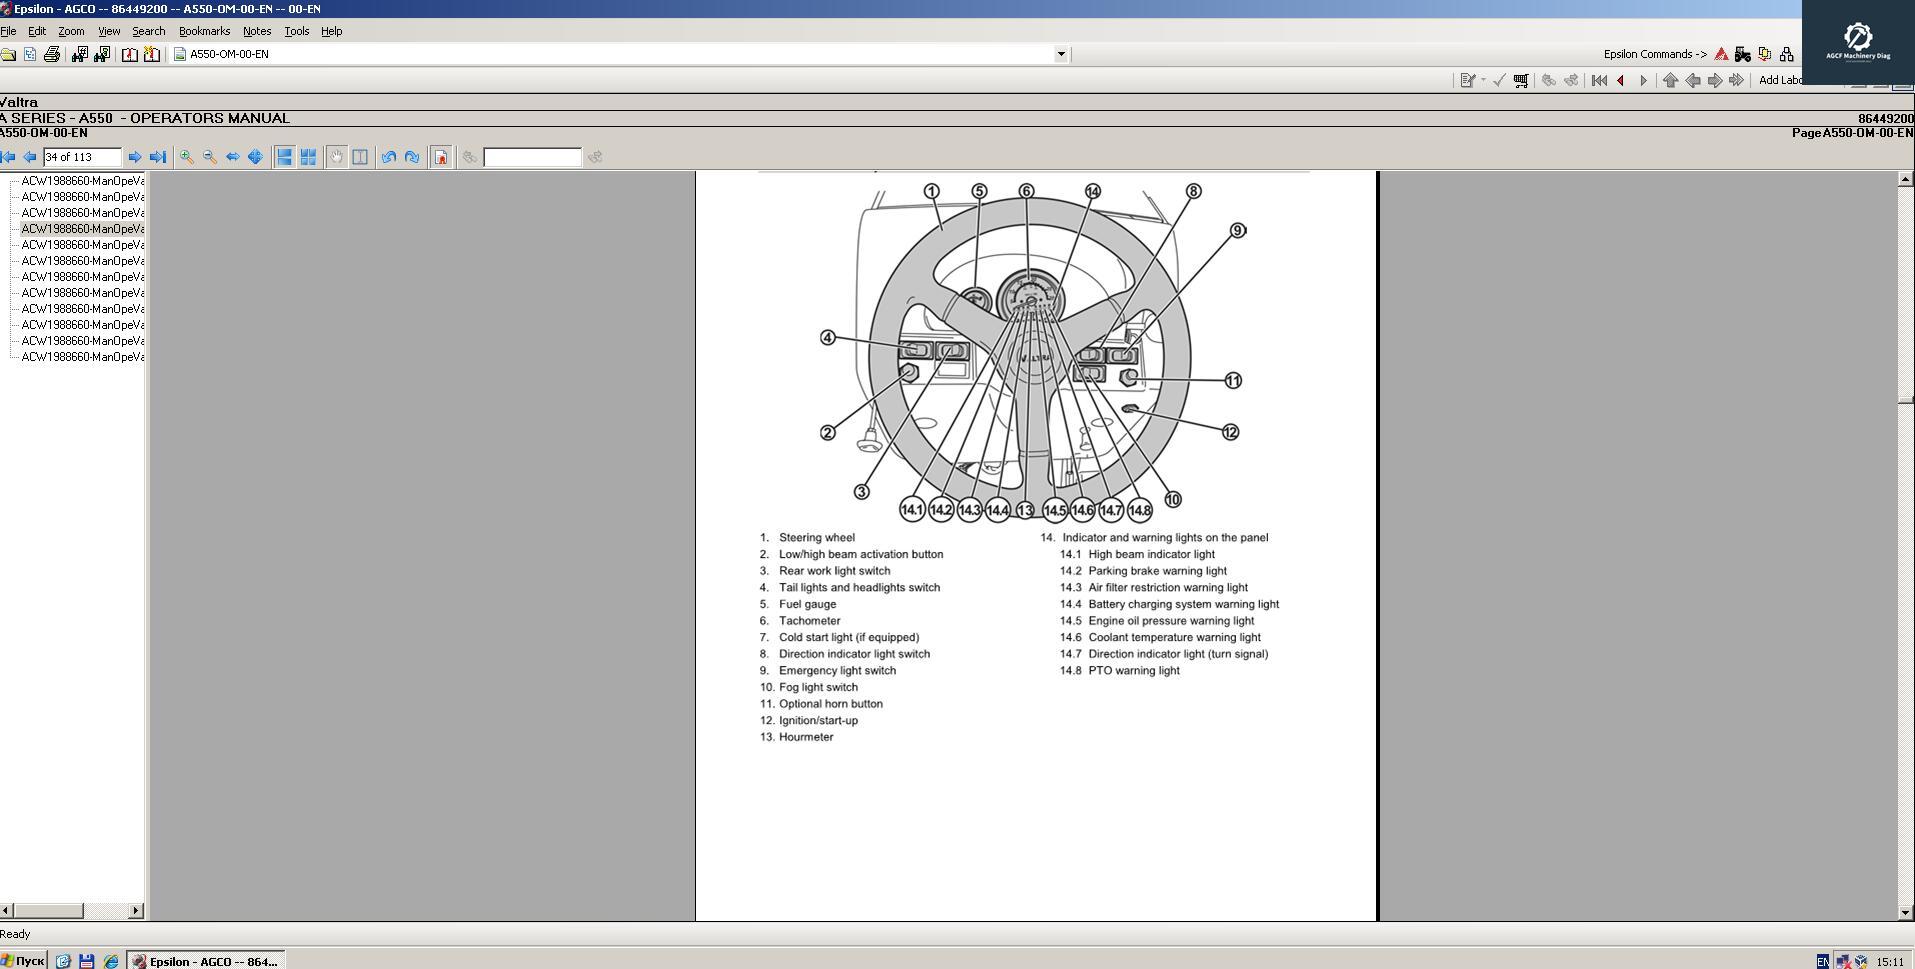The height and width of the screenshot is (969, 1915).
Task: Click the red PDF export icon
Action: 441,157
